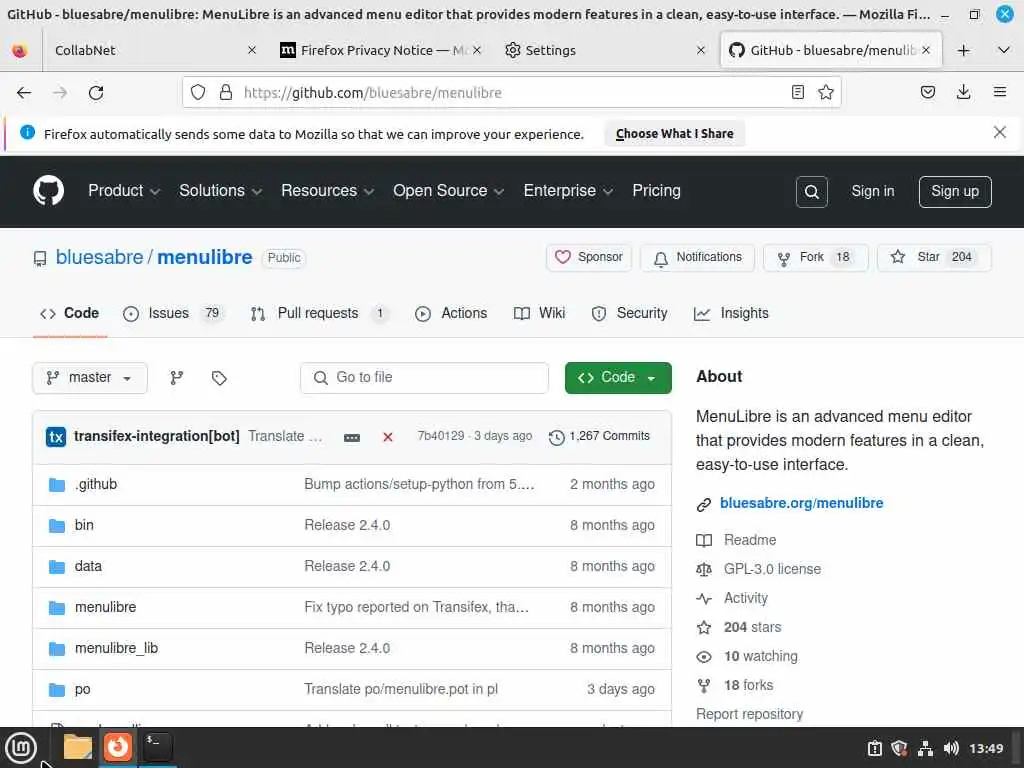Expand the Resources dropdown menu
Image resolution: width=1024 pixels, height=768 pixels.
click(328, 191)
